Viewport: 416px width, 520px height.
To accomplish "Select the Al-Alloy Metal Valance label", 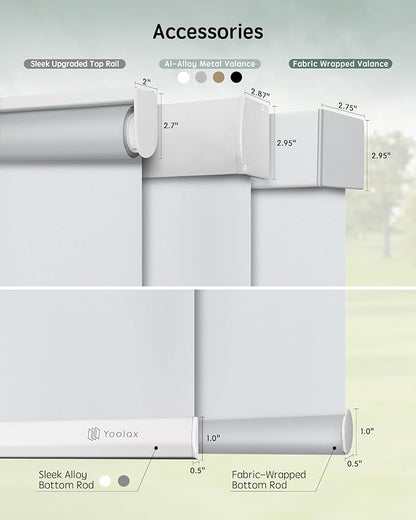I will point(210,64).
